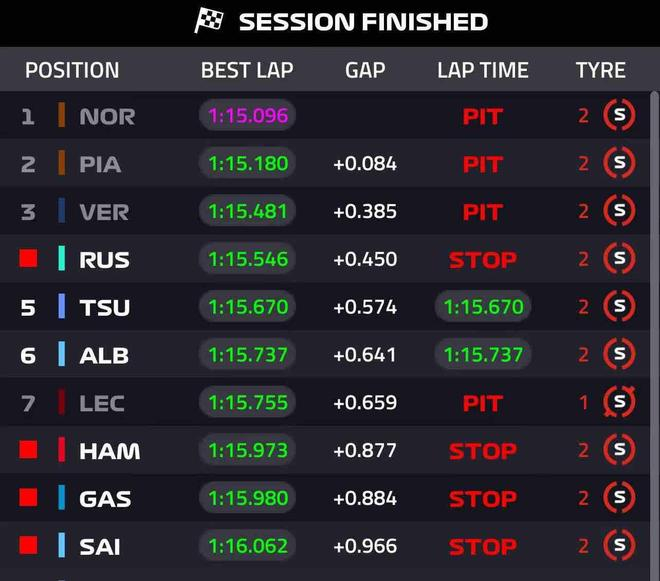This screenshot has width=660, height=581.
Task: Click Norris's purple 1:15.096 best lap
Action: 248,115
